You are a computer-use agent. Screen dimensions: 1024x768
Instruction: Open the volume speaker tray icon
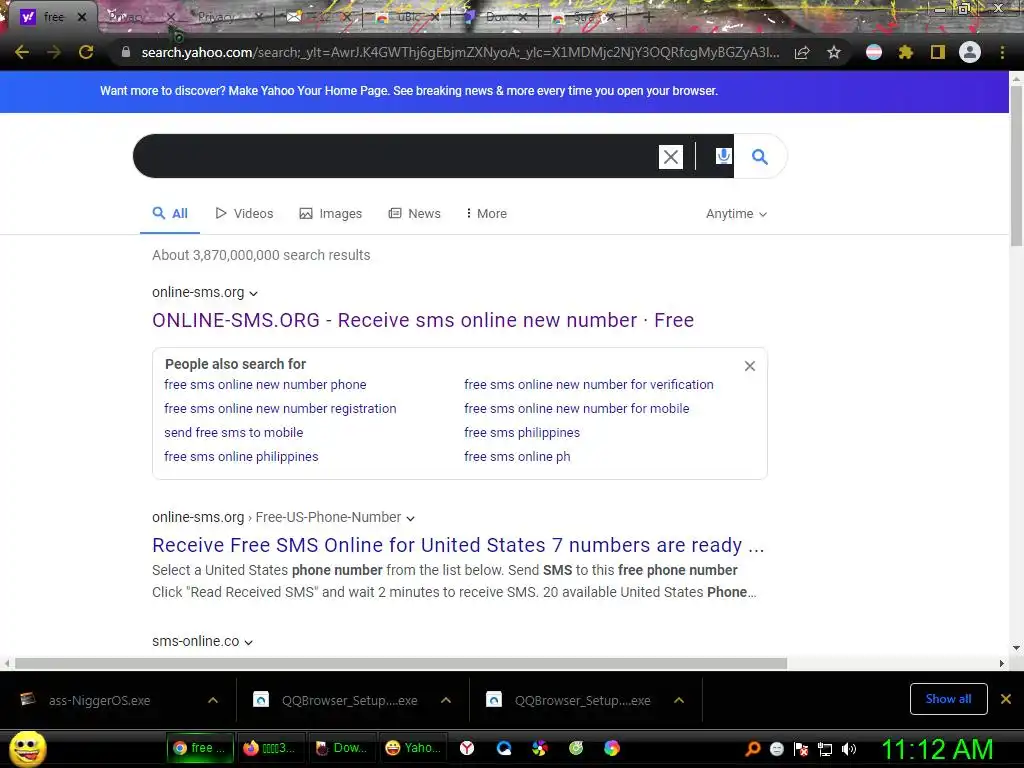pos(849,749)
